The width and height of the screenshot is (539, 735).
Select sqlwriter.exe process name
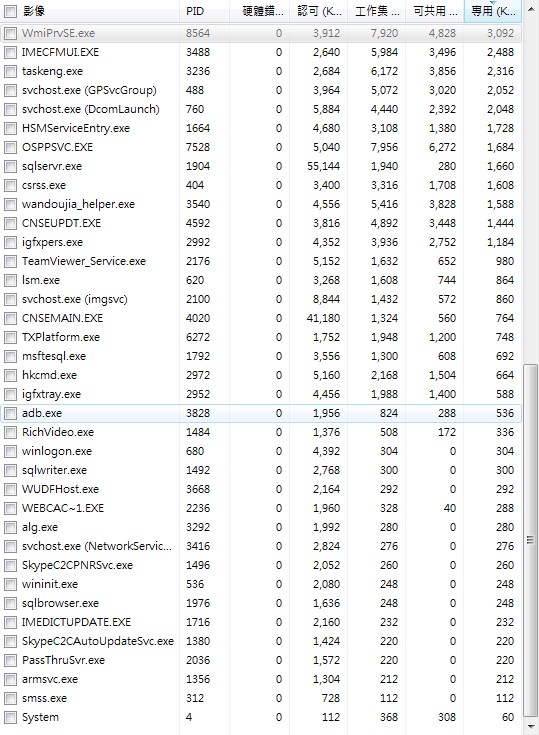pyautogui.click(x=54, y=470)
